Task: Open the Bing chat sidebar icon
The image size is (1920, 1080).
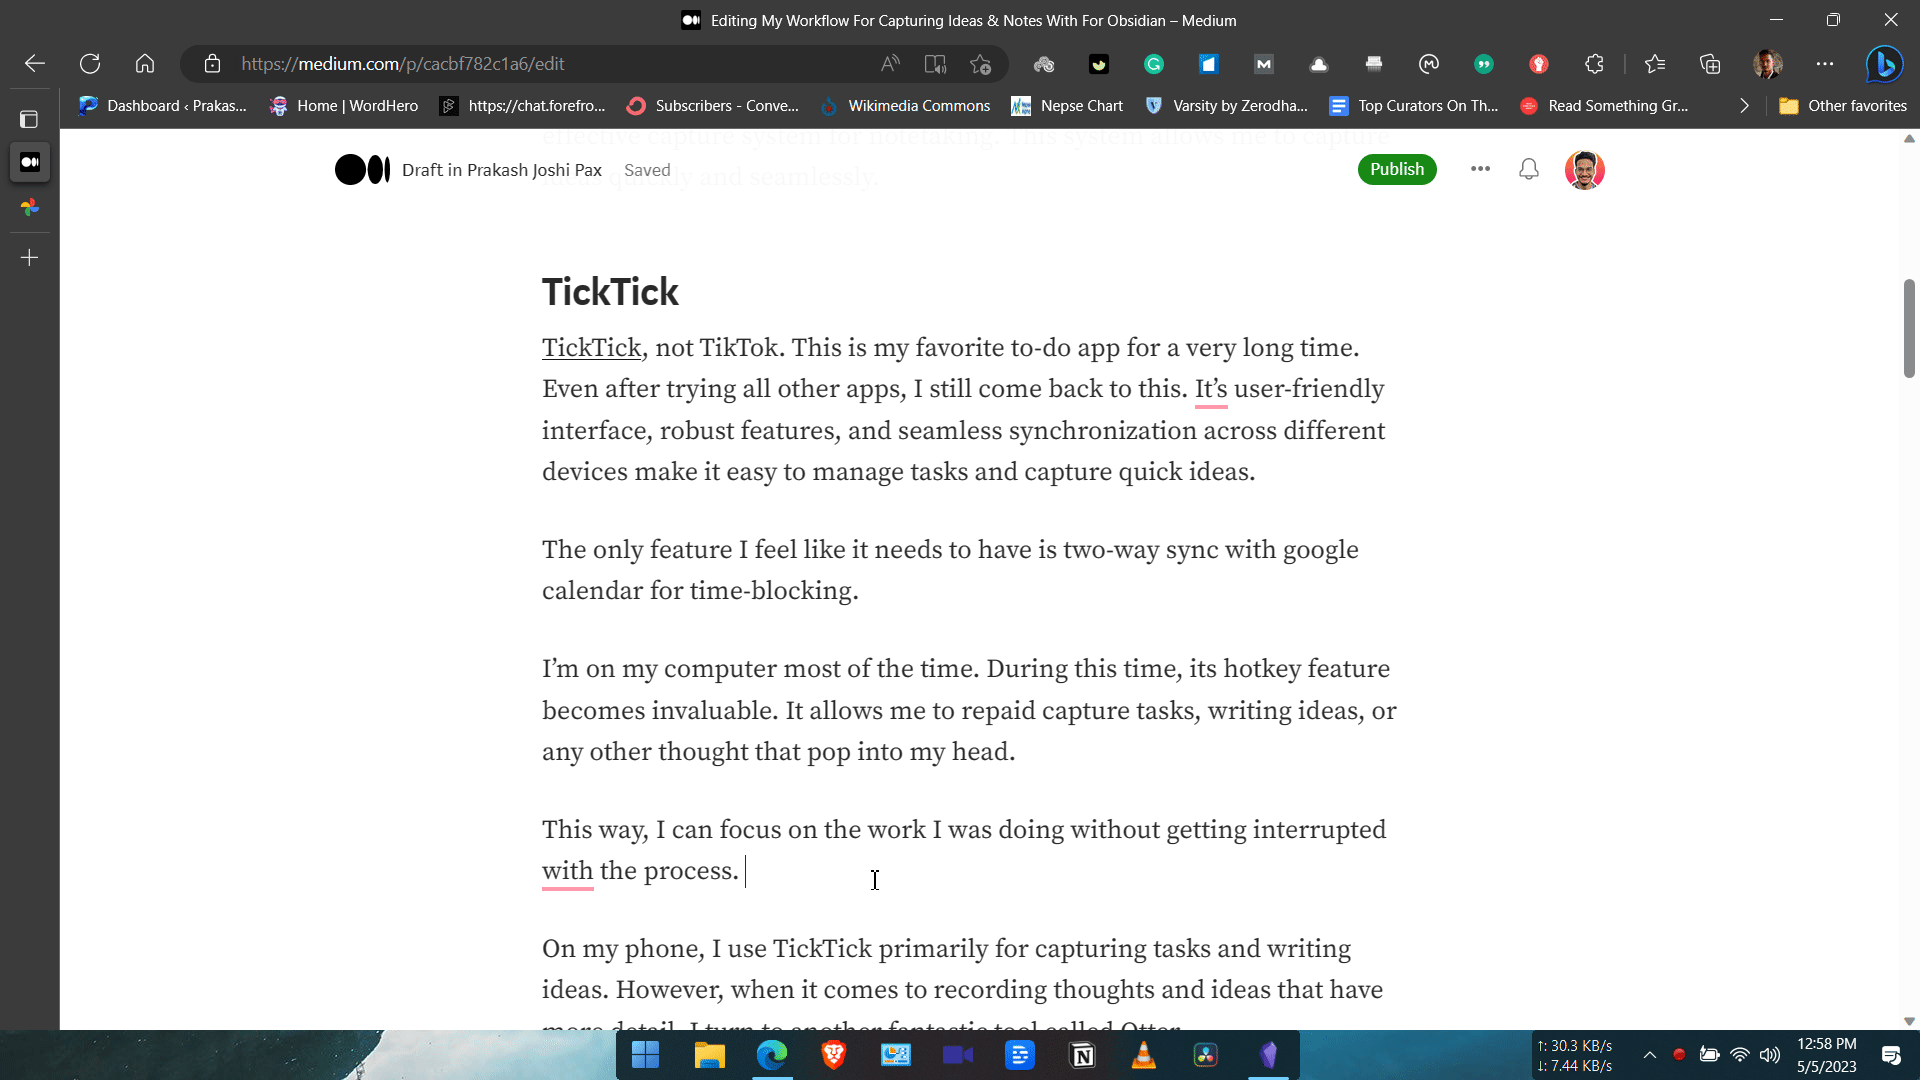Action: 1884,64
